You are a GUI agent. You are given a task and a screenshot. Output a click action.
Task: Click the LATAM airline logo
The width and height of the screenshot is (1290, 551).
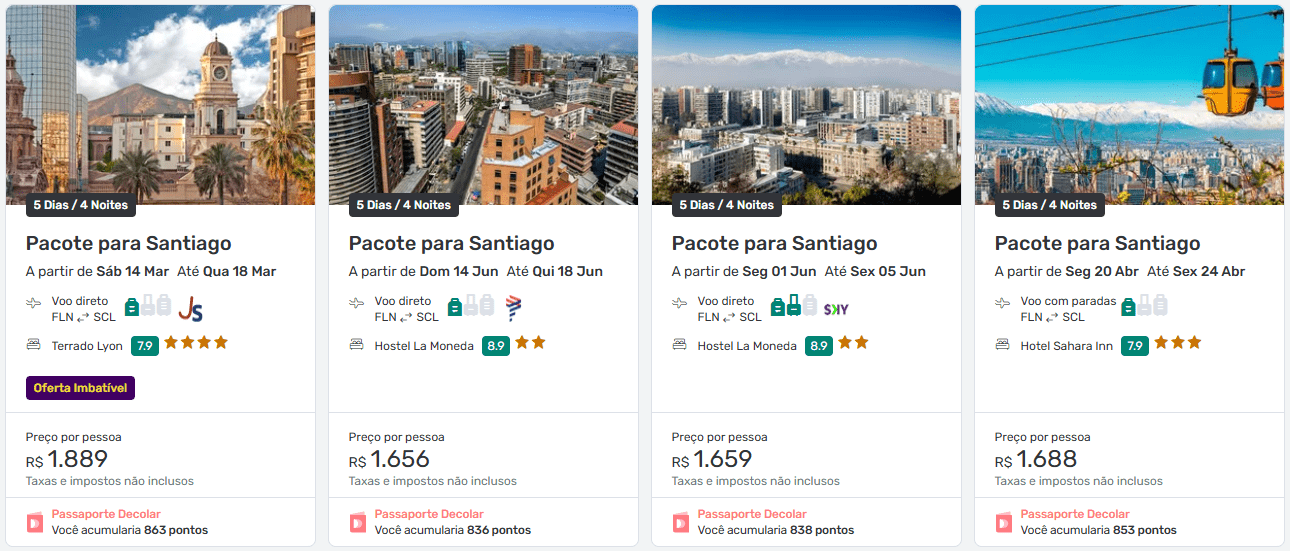coord(513,308)
